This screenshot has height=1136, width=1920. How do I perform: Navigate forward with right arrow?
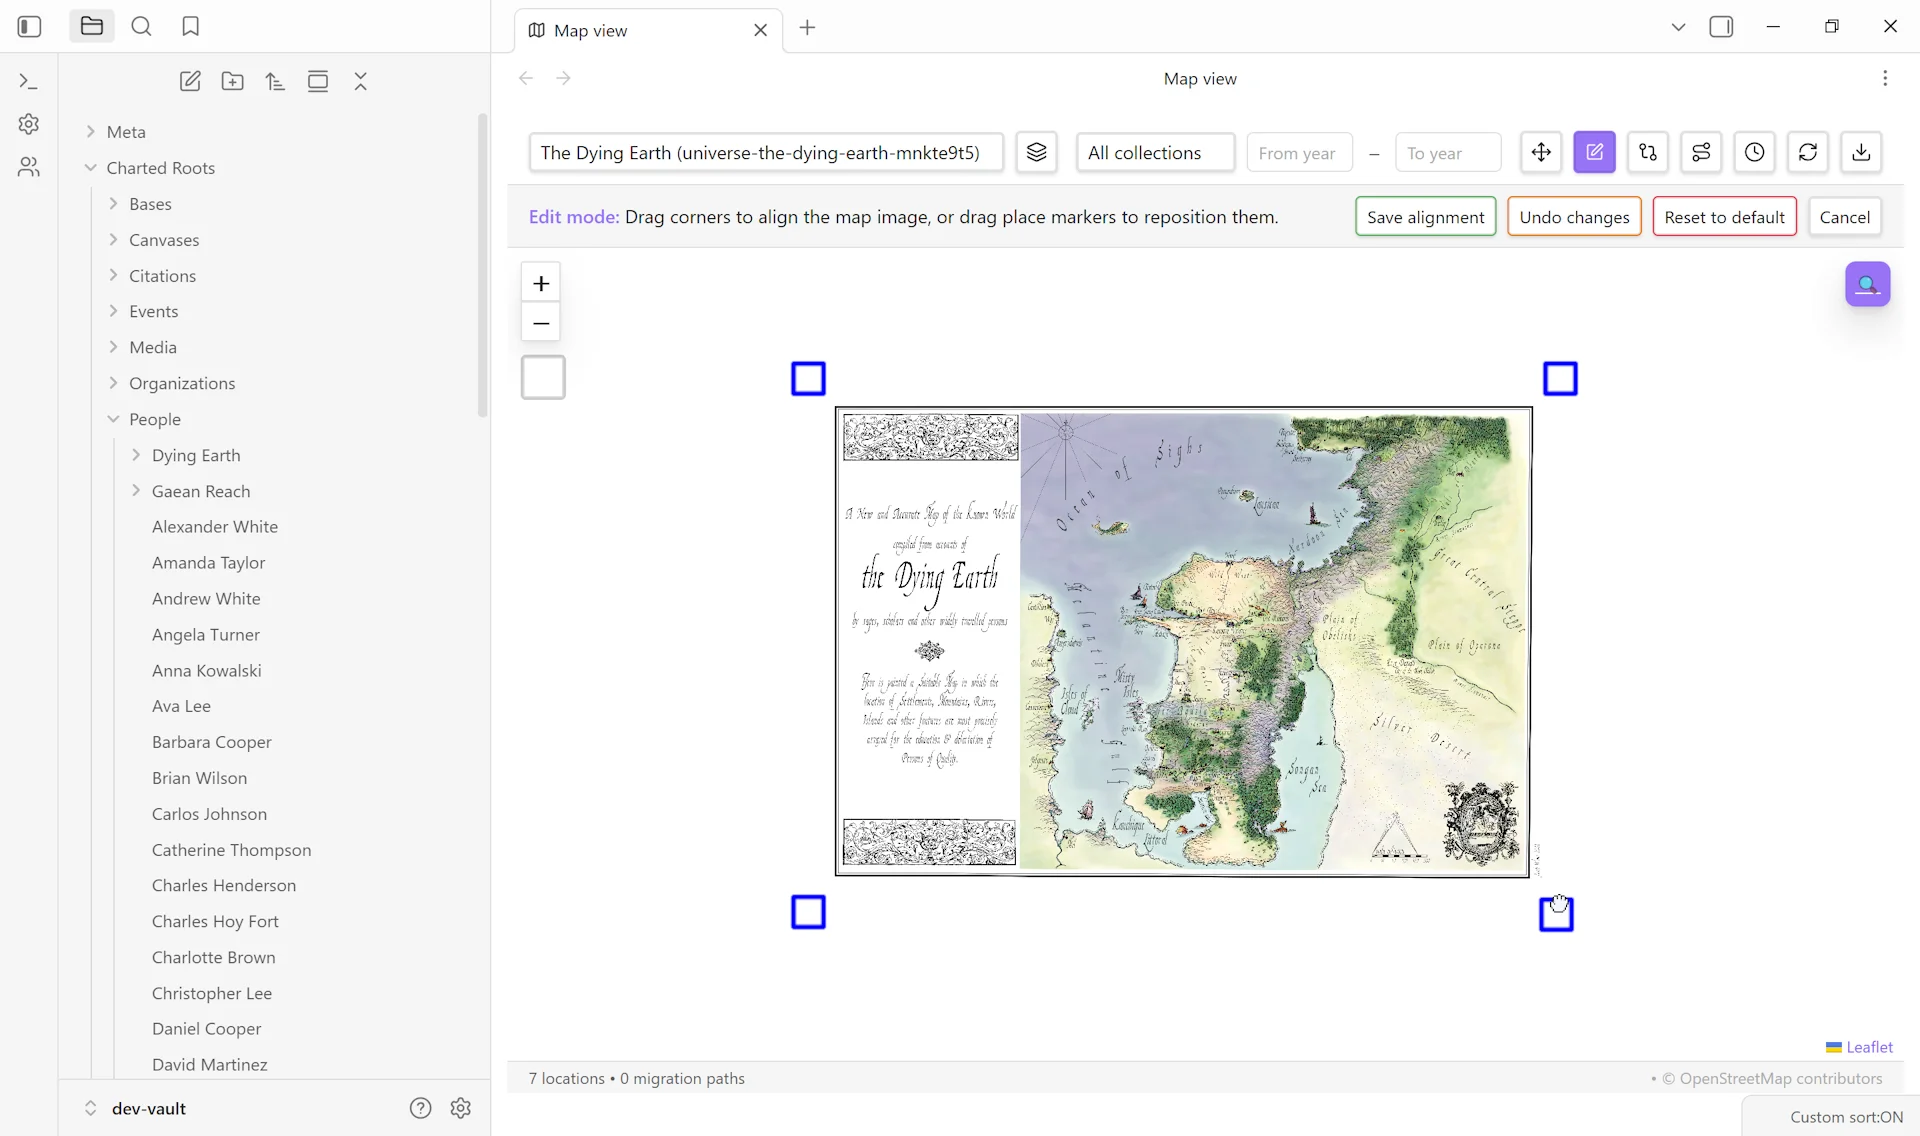[563, 78]
